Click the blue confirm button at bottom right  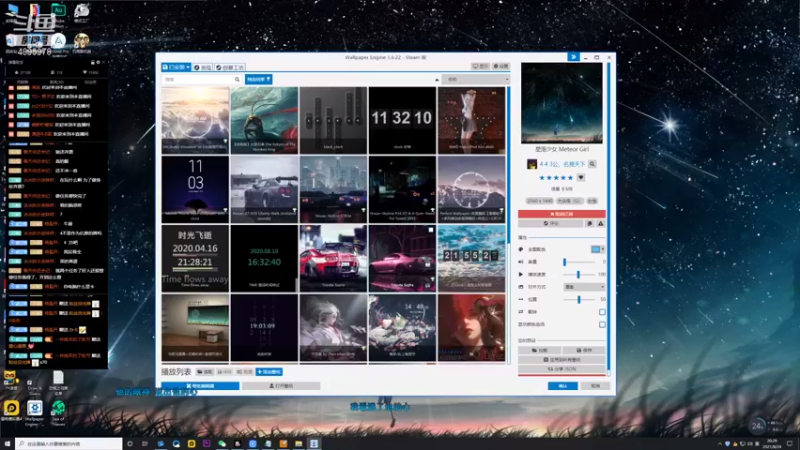pos(563,386)
